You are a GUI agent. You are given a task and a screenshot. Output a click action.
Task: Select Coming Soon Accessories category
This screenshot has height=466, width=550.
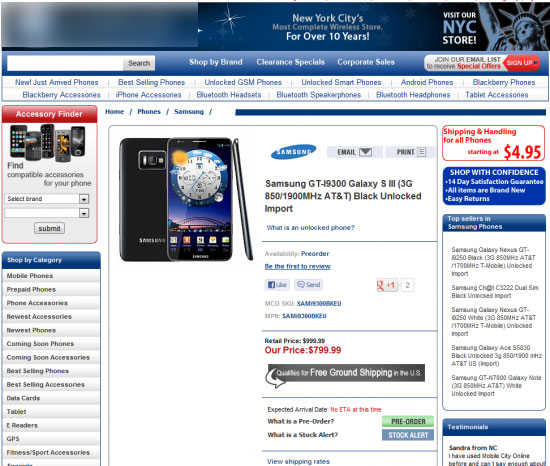(51, 358)
